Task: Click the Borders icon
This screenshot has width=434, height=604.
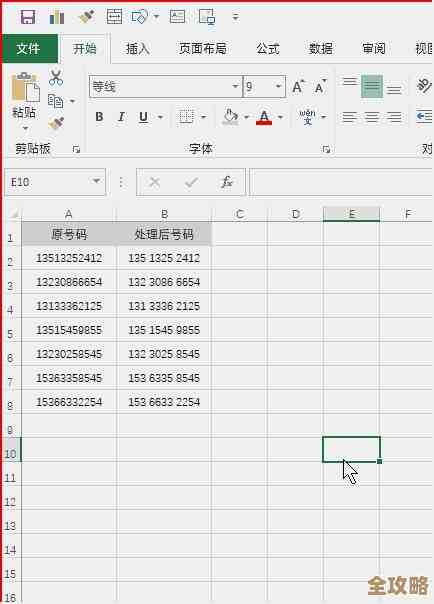Action: point(186,116)
